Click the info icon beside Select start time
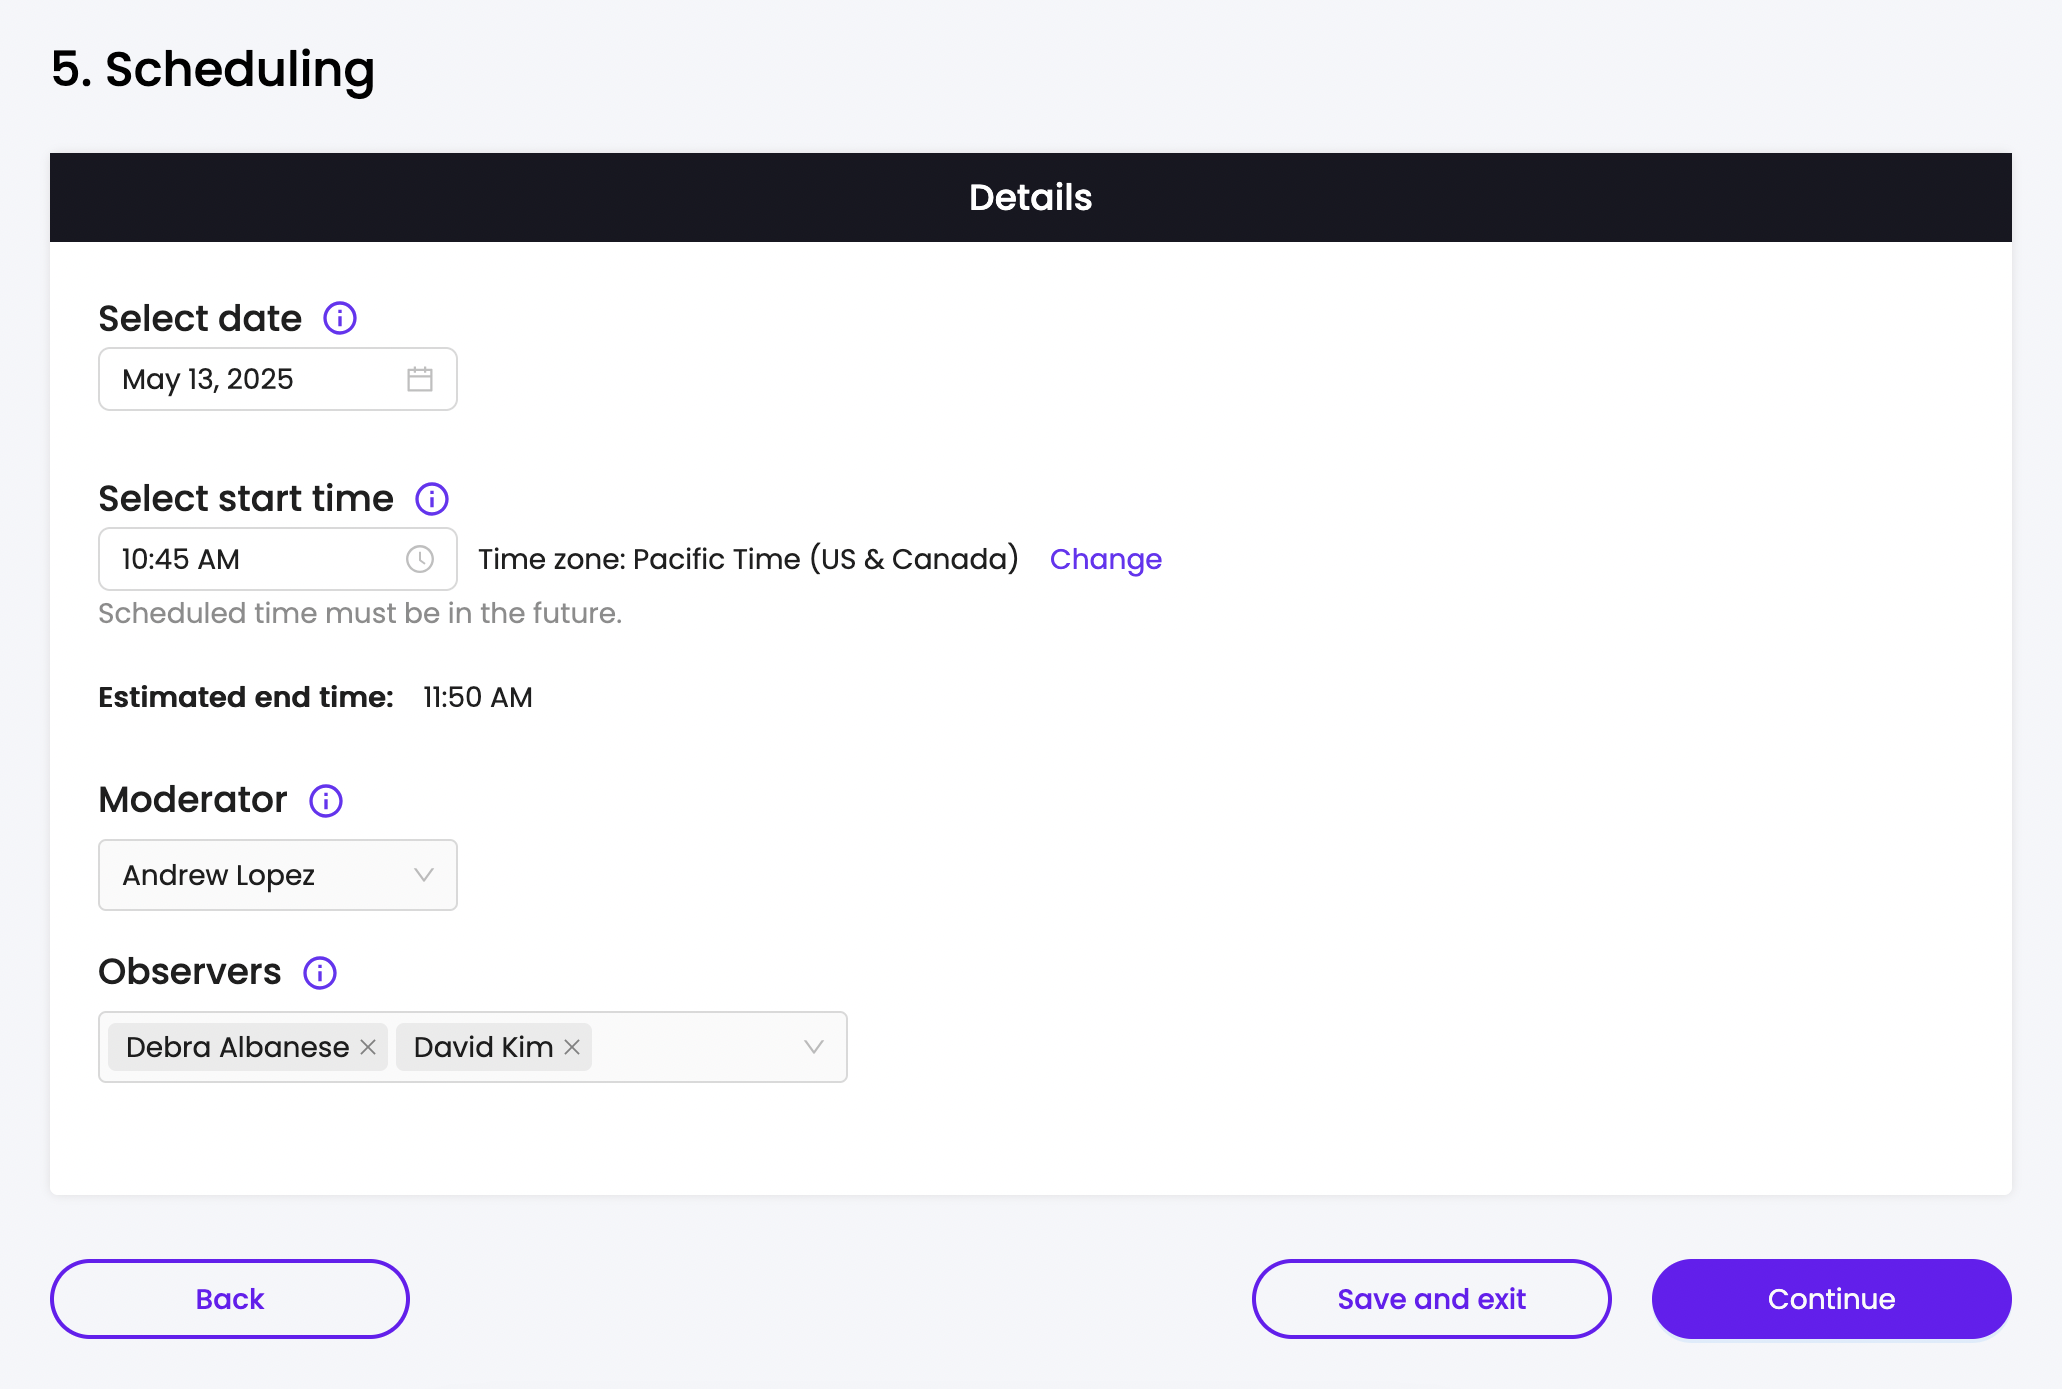The height and width of the screenshot is (1389, 2062). pyautogui.click(x=432, y=499)
